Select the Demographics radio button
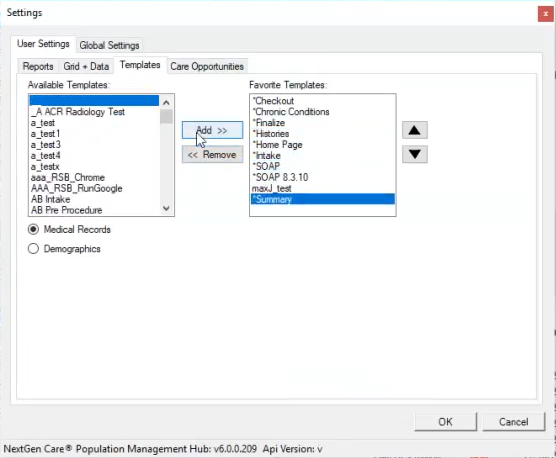 [x=33, y=248]
